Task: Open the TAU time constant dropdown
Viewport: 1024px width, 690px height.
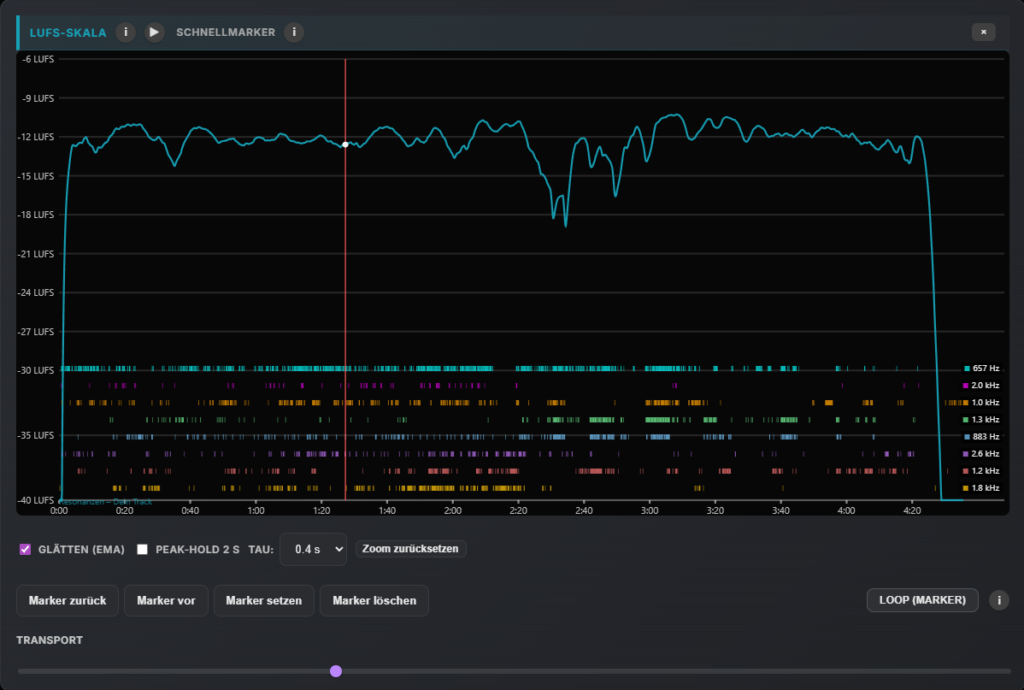Action: click(313, 549)
